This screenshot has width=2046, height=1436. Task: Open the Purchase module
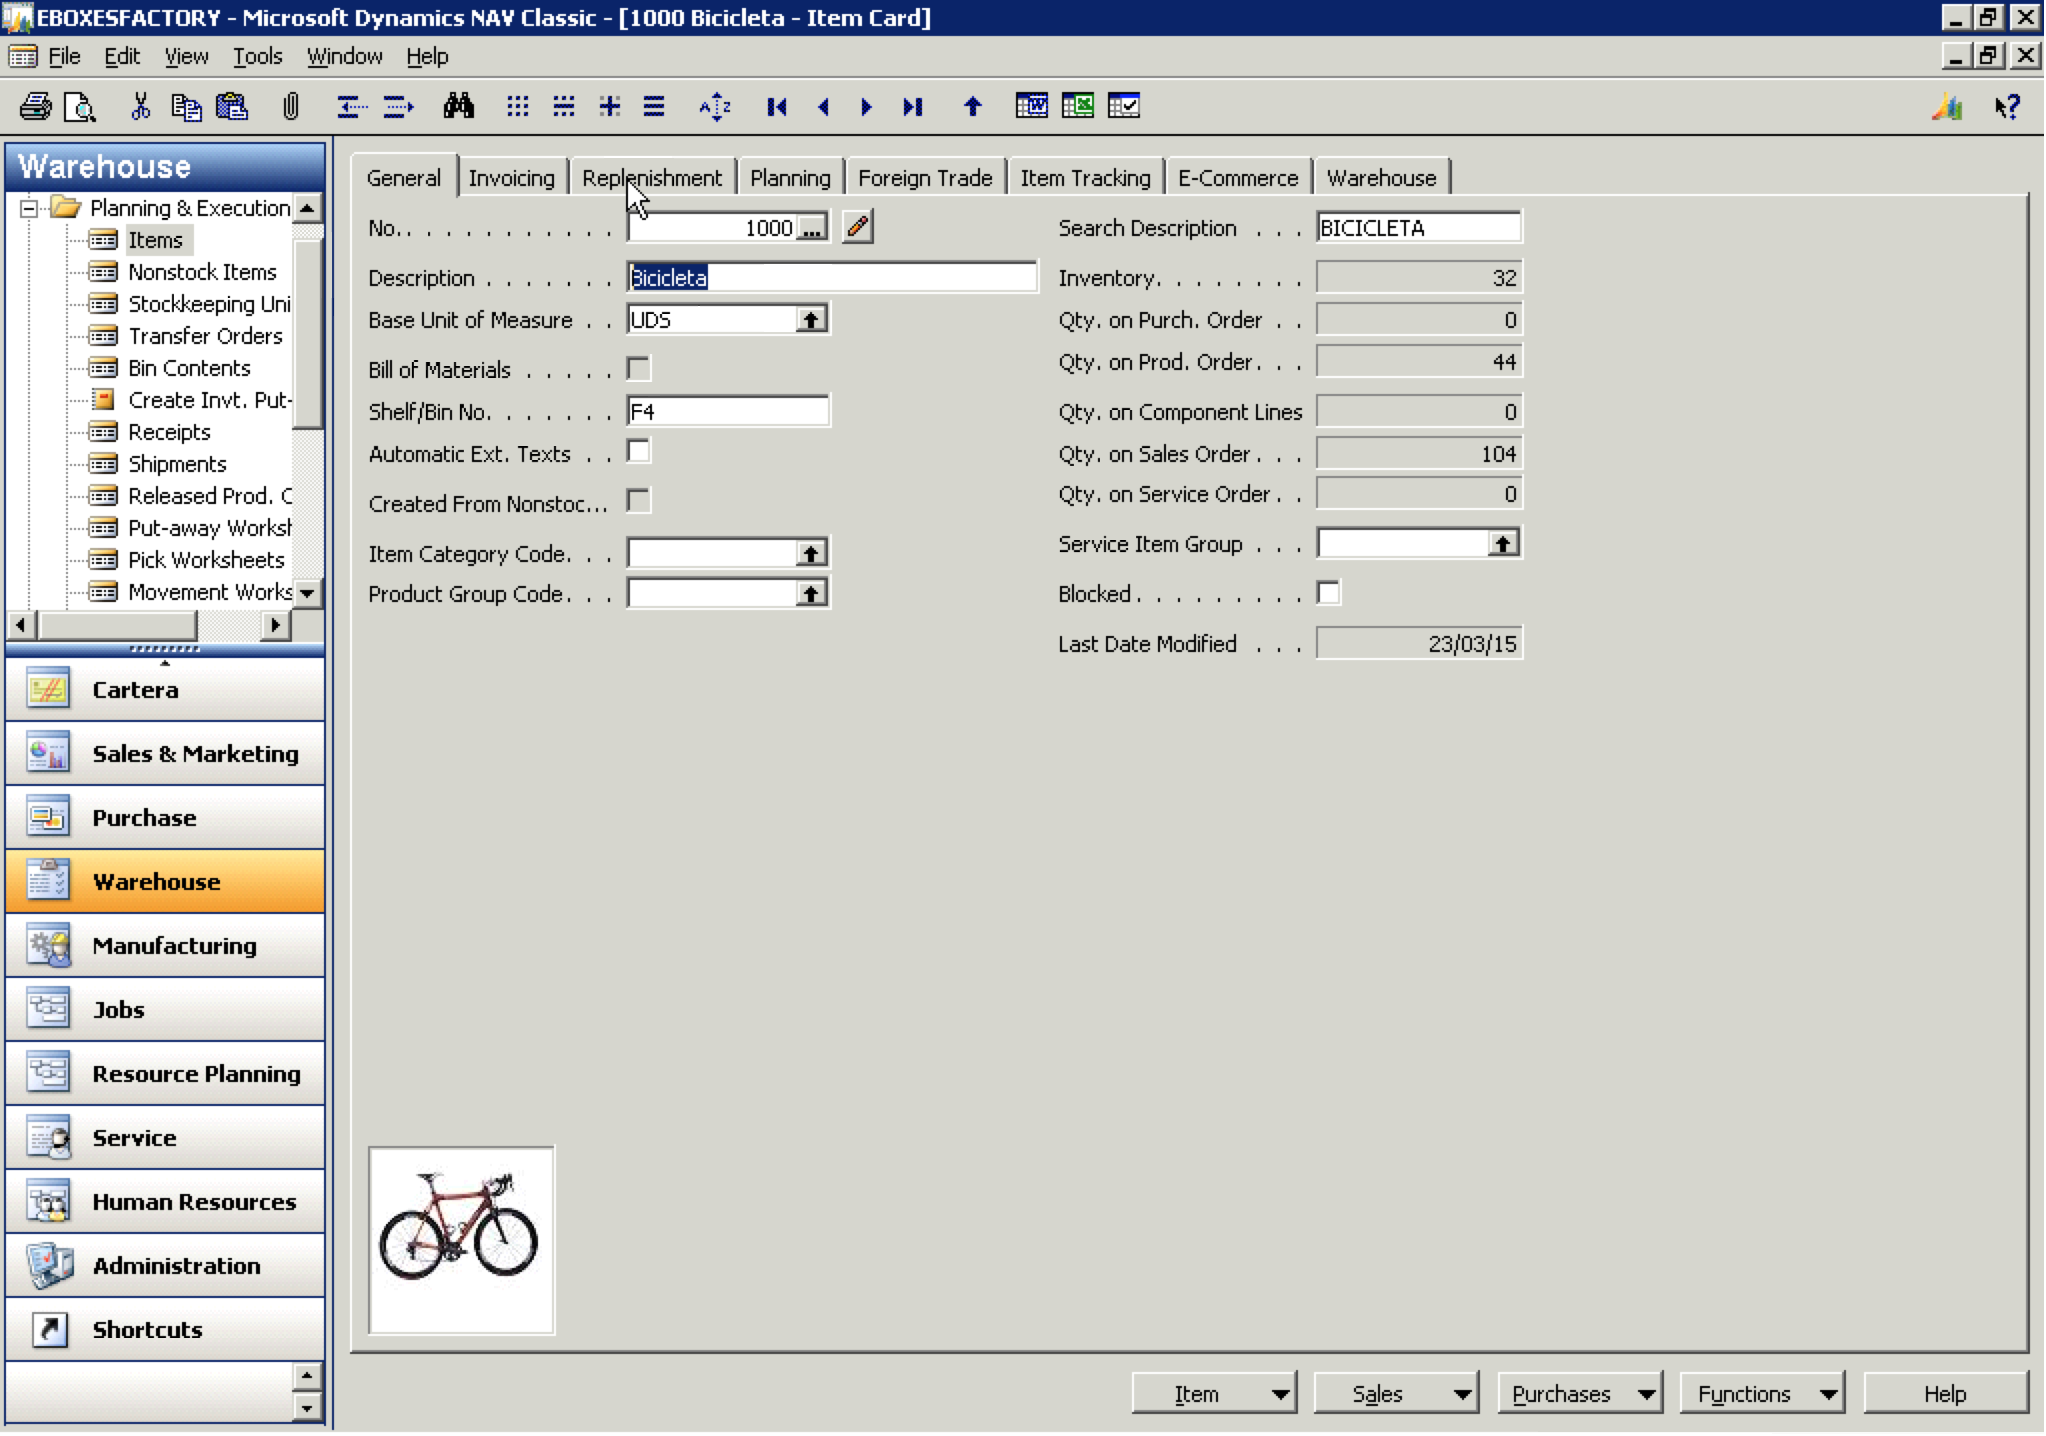165,817
